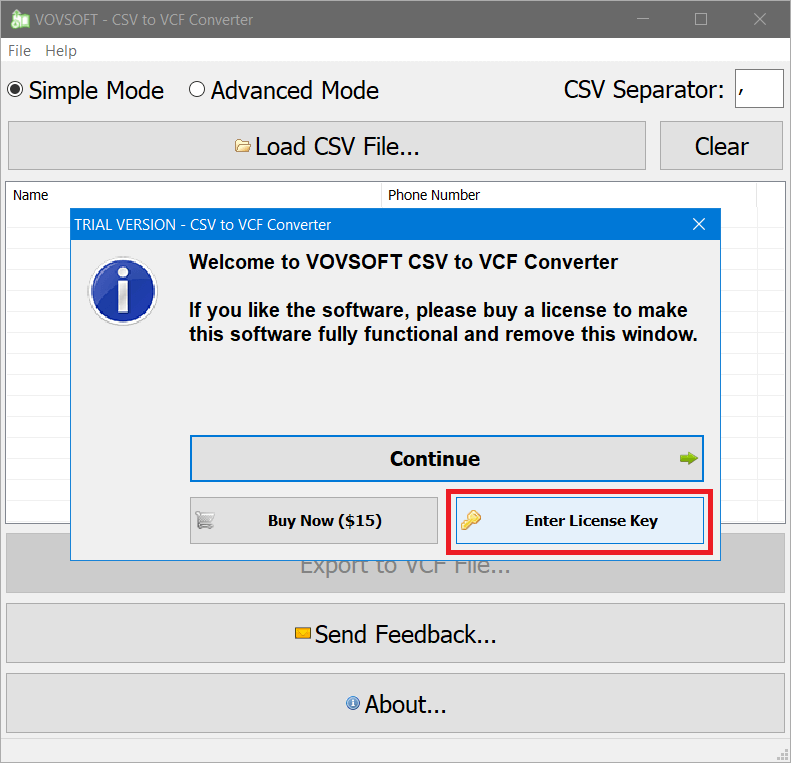The image size is (791, 763).
Task: Click the Load CSV File button
Action: coord(327,146)
